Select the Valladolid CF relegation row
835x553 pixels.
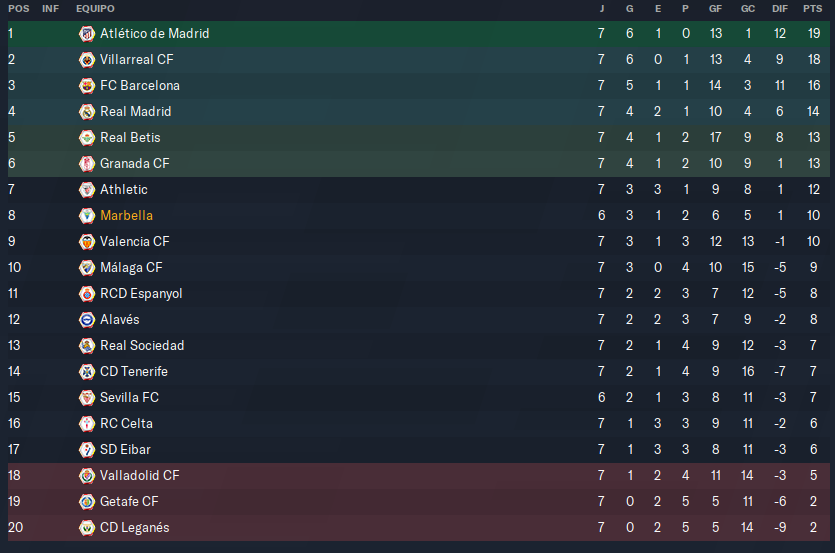[x=419, y=476]
